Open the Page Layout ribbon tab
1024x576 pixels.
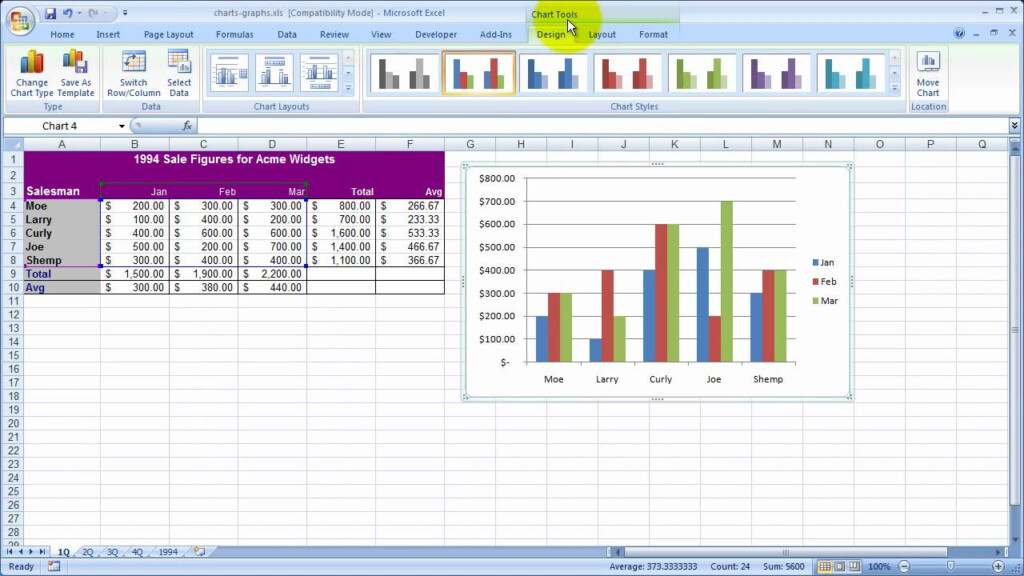pos(168,35)
